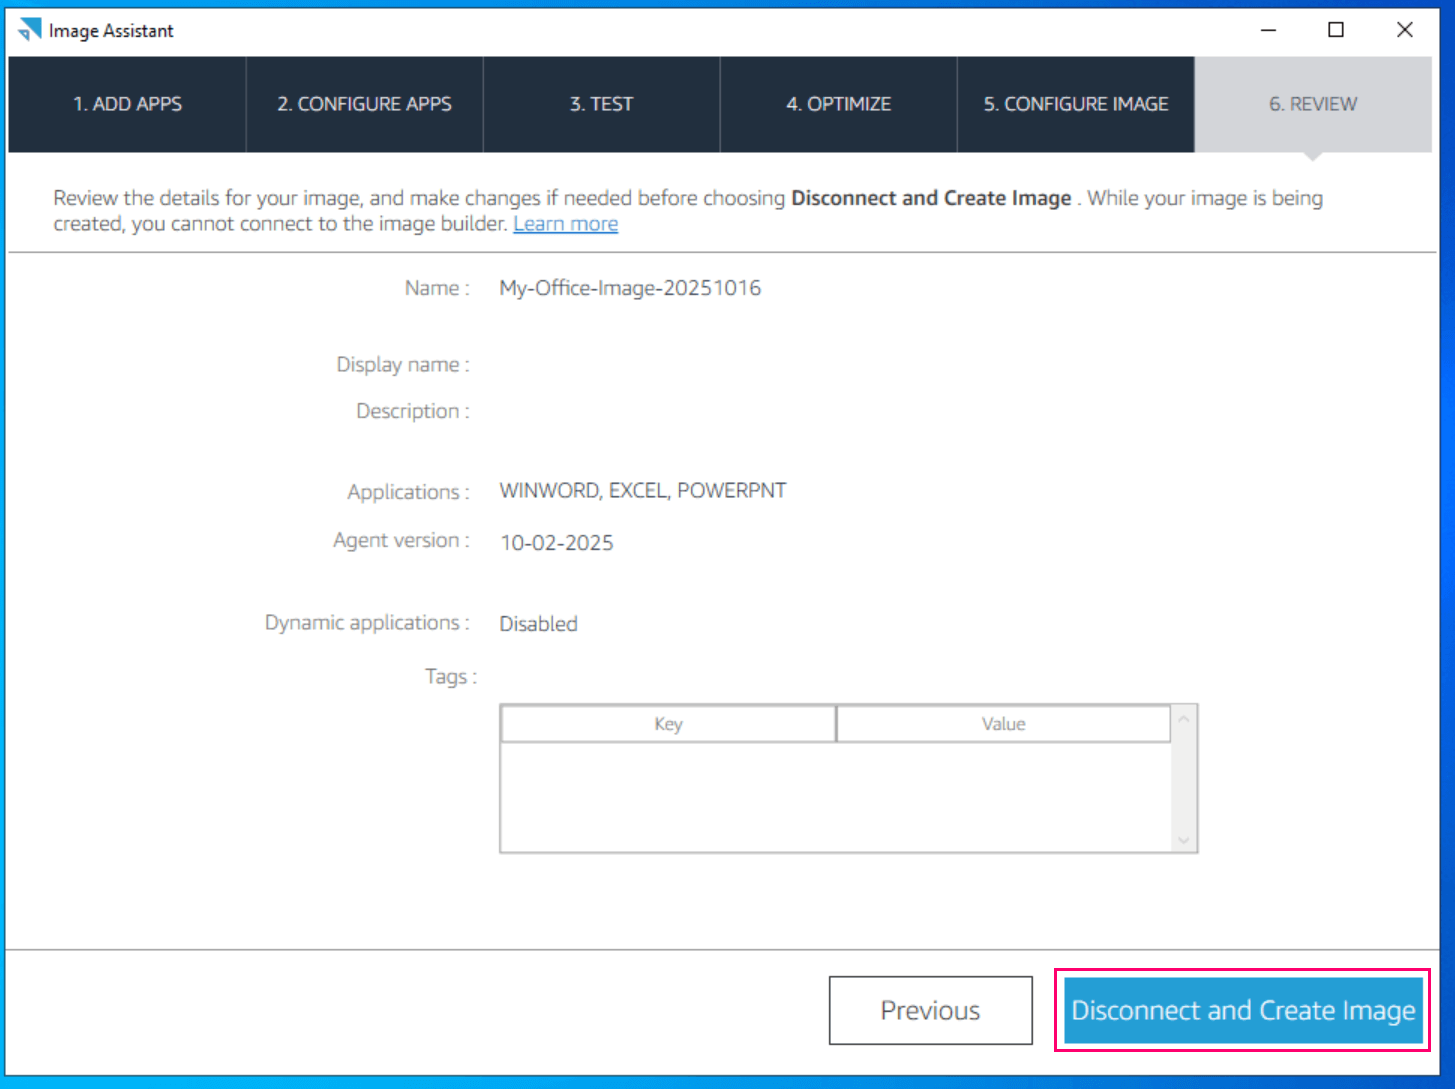Click the Key column header
Screen dimensions: 1455x1089
(667, 723)
